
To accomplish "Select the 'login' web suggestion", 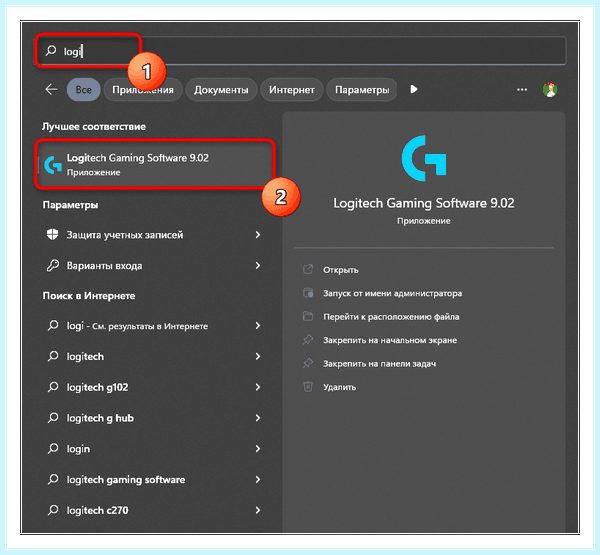I will click(x=153, y=449).
